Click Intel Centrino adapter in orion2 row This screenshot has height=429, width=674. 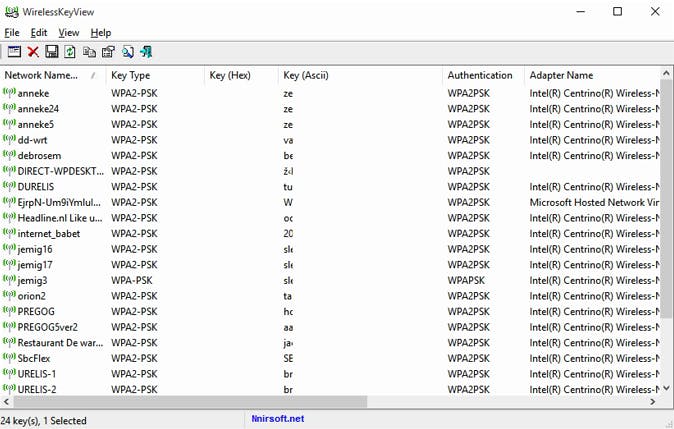pyautogui.click(x=594, y=296)
